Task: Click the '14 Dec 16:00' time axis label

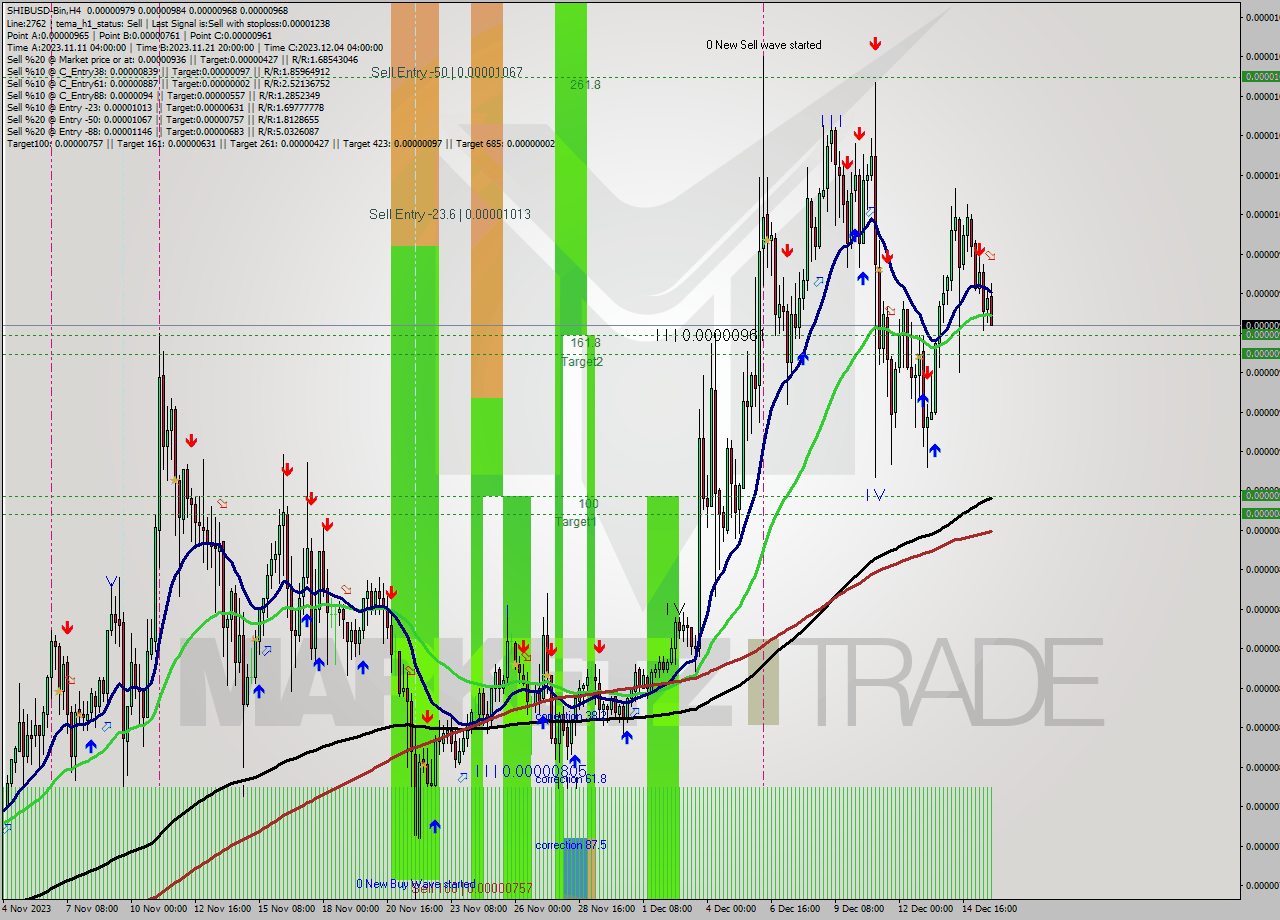Action: pos(989,909)
